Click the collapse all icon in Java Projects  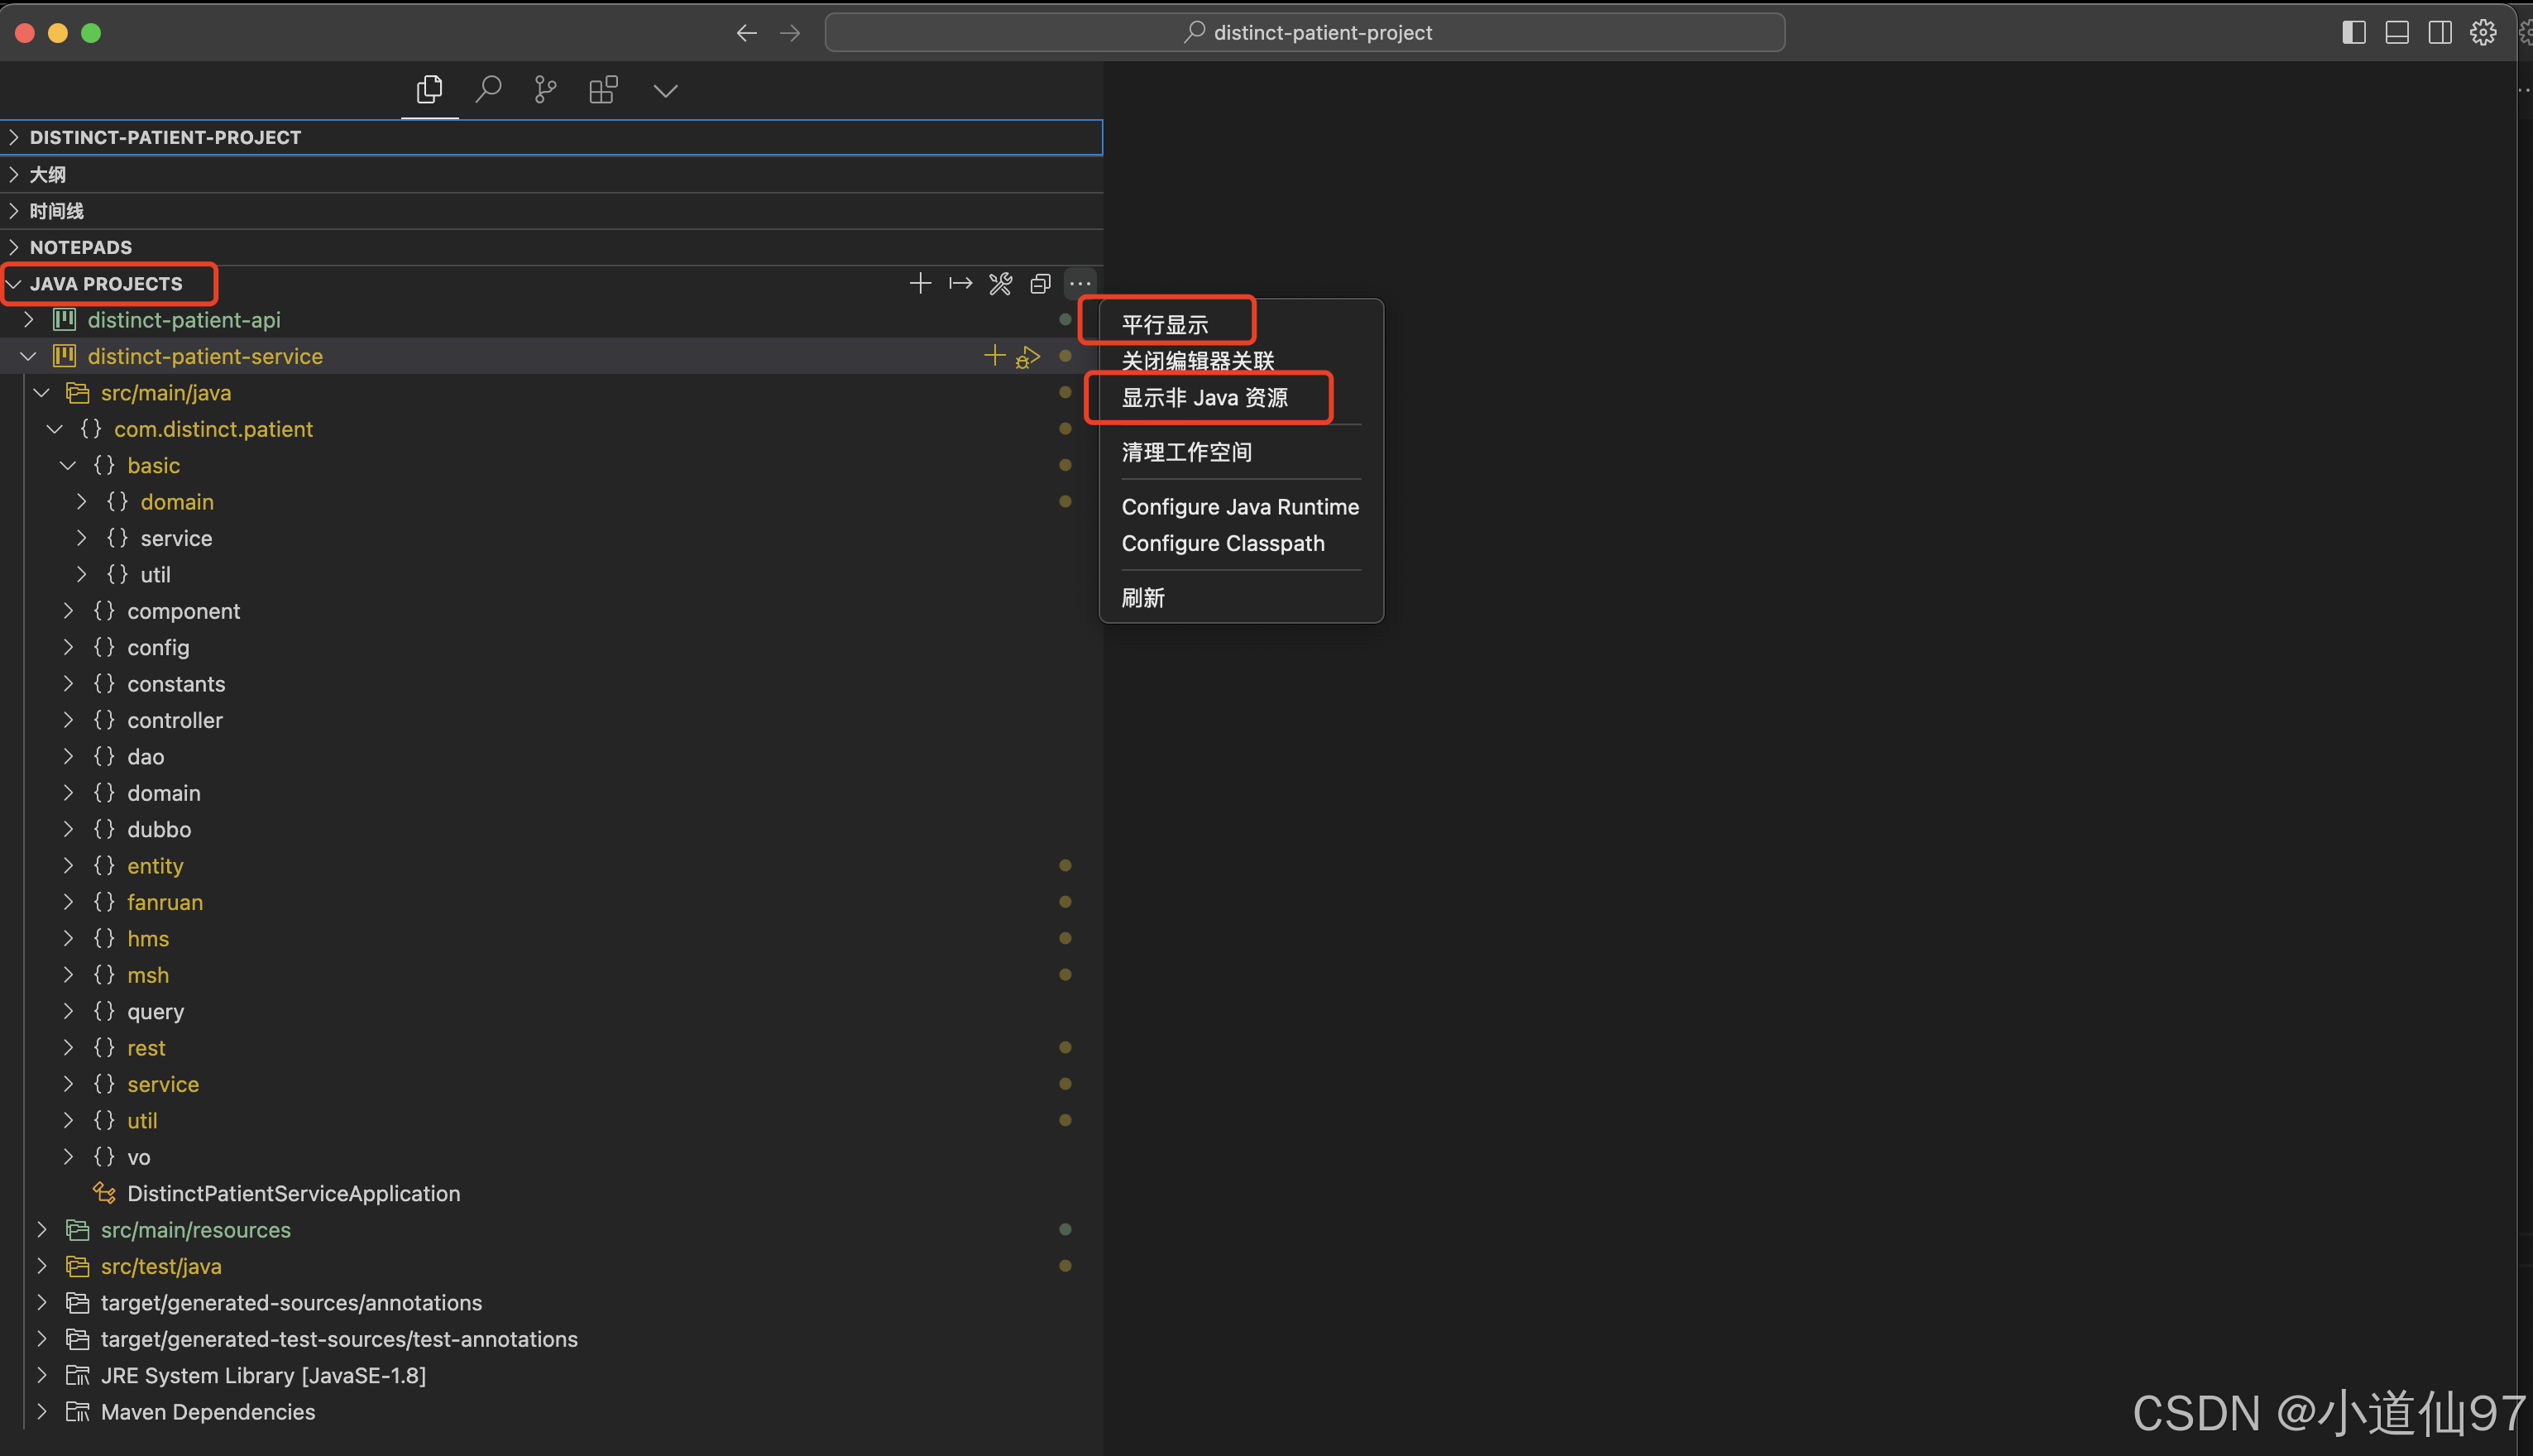[x=1040, y=284]
